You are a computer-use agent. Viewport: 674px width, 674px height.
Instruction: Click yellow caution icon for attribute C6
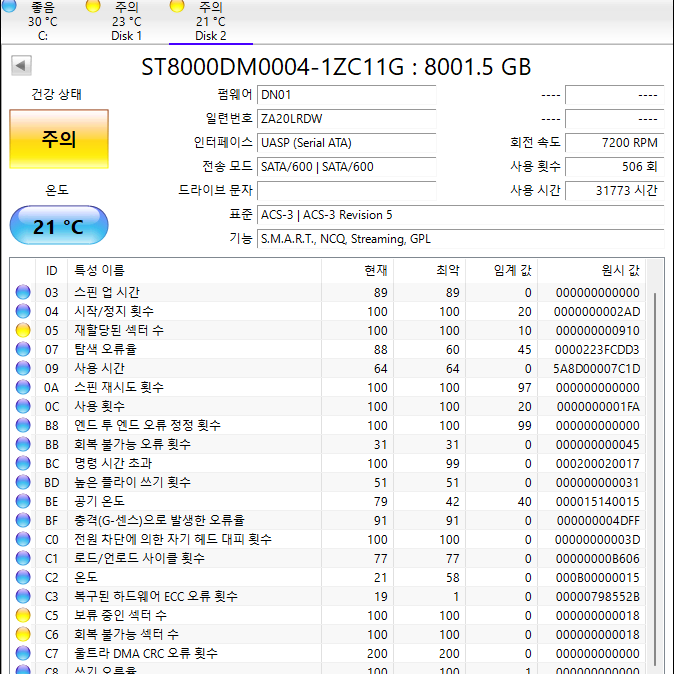point(23,634)
